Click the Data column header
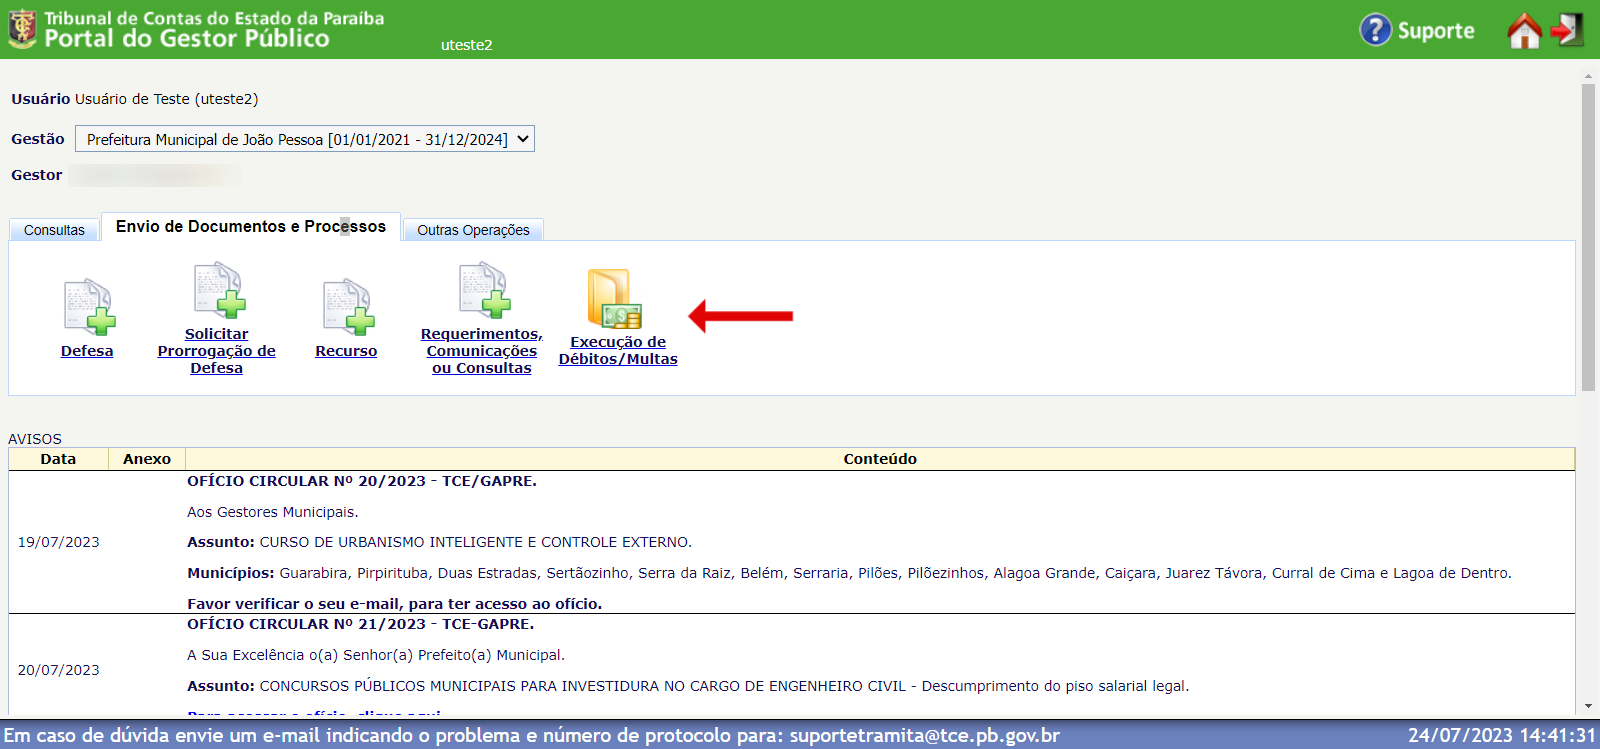The image size is (1600, 749). point(58,459)
